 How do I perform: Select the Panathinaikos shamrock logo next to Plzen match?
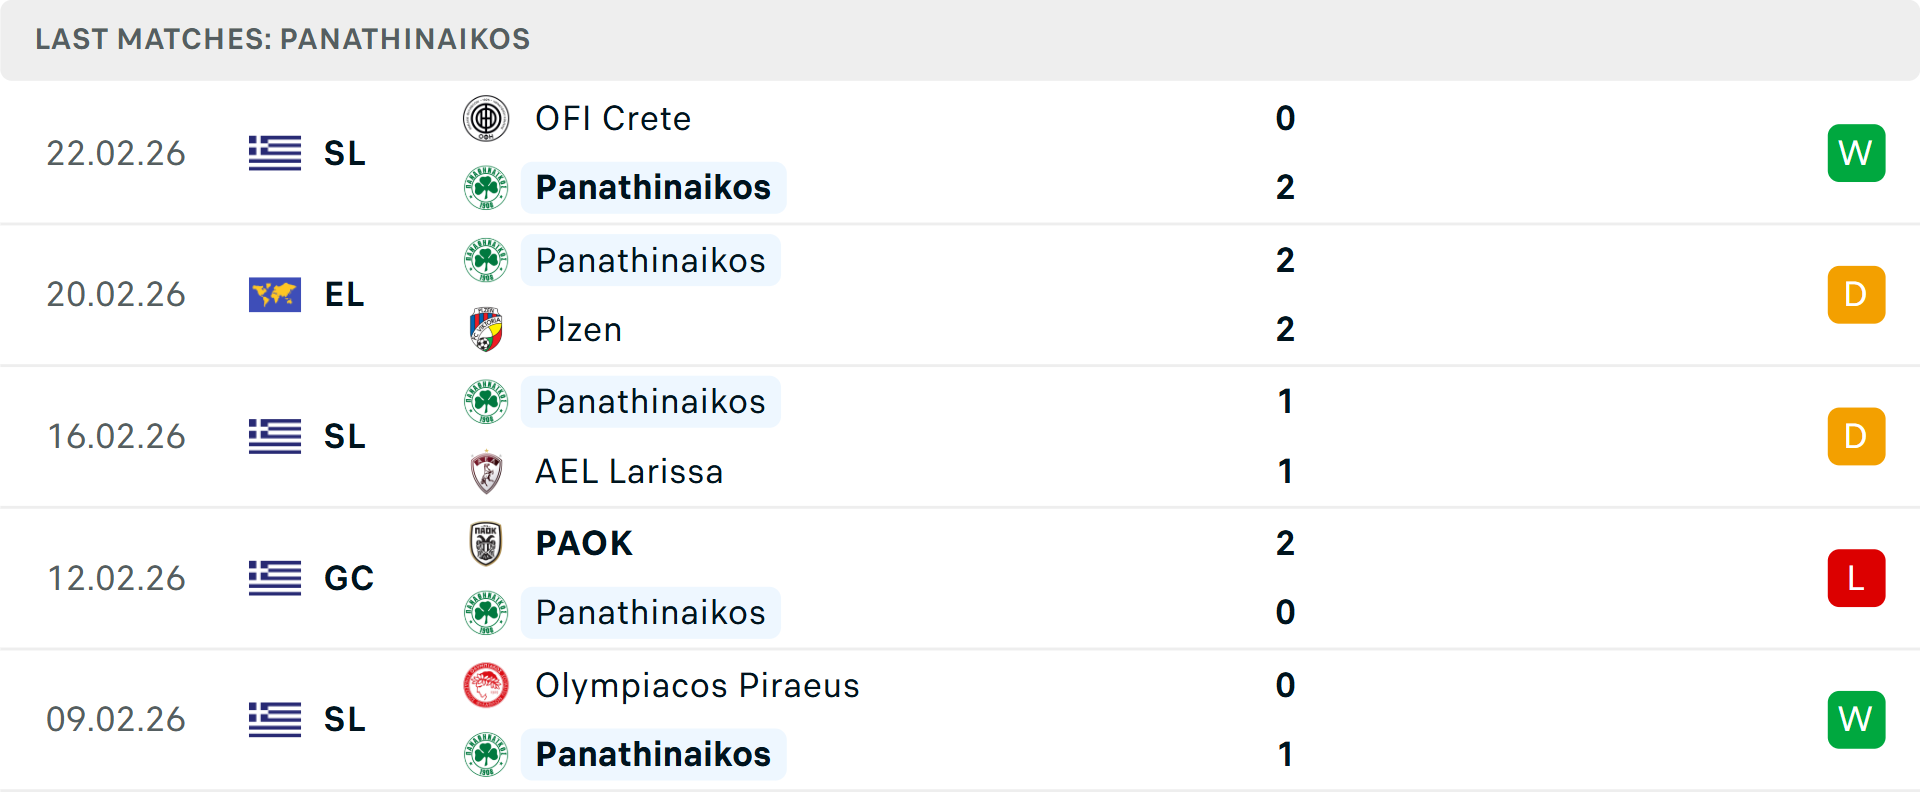[x=487, y=259]
